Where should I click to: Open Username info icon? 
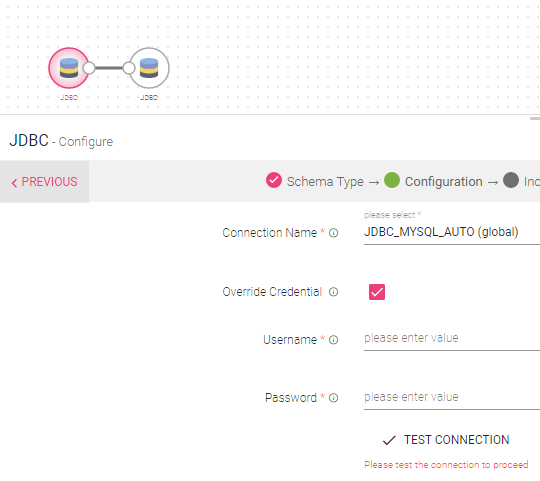point(333,340)
